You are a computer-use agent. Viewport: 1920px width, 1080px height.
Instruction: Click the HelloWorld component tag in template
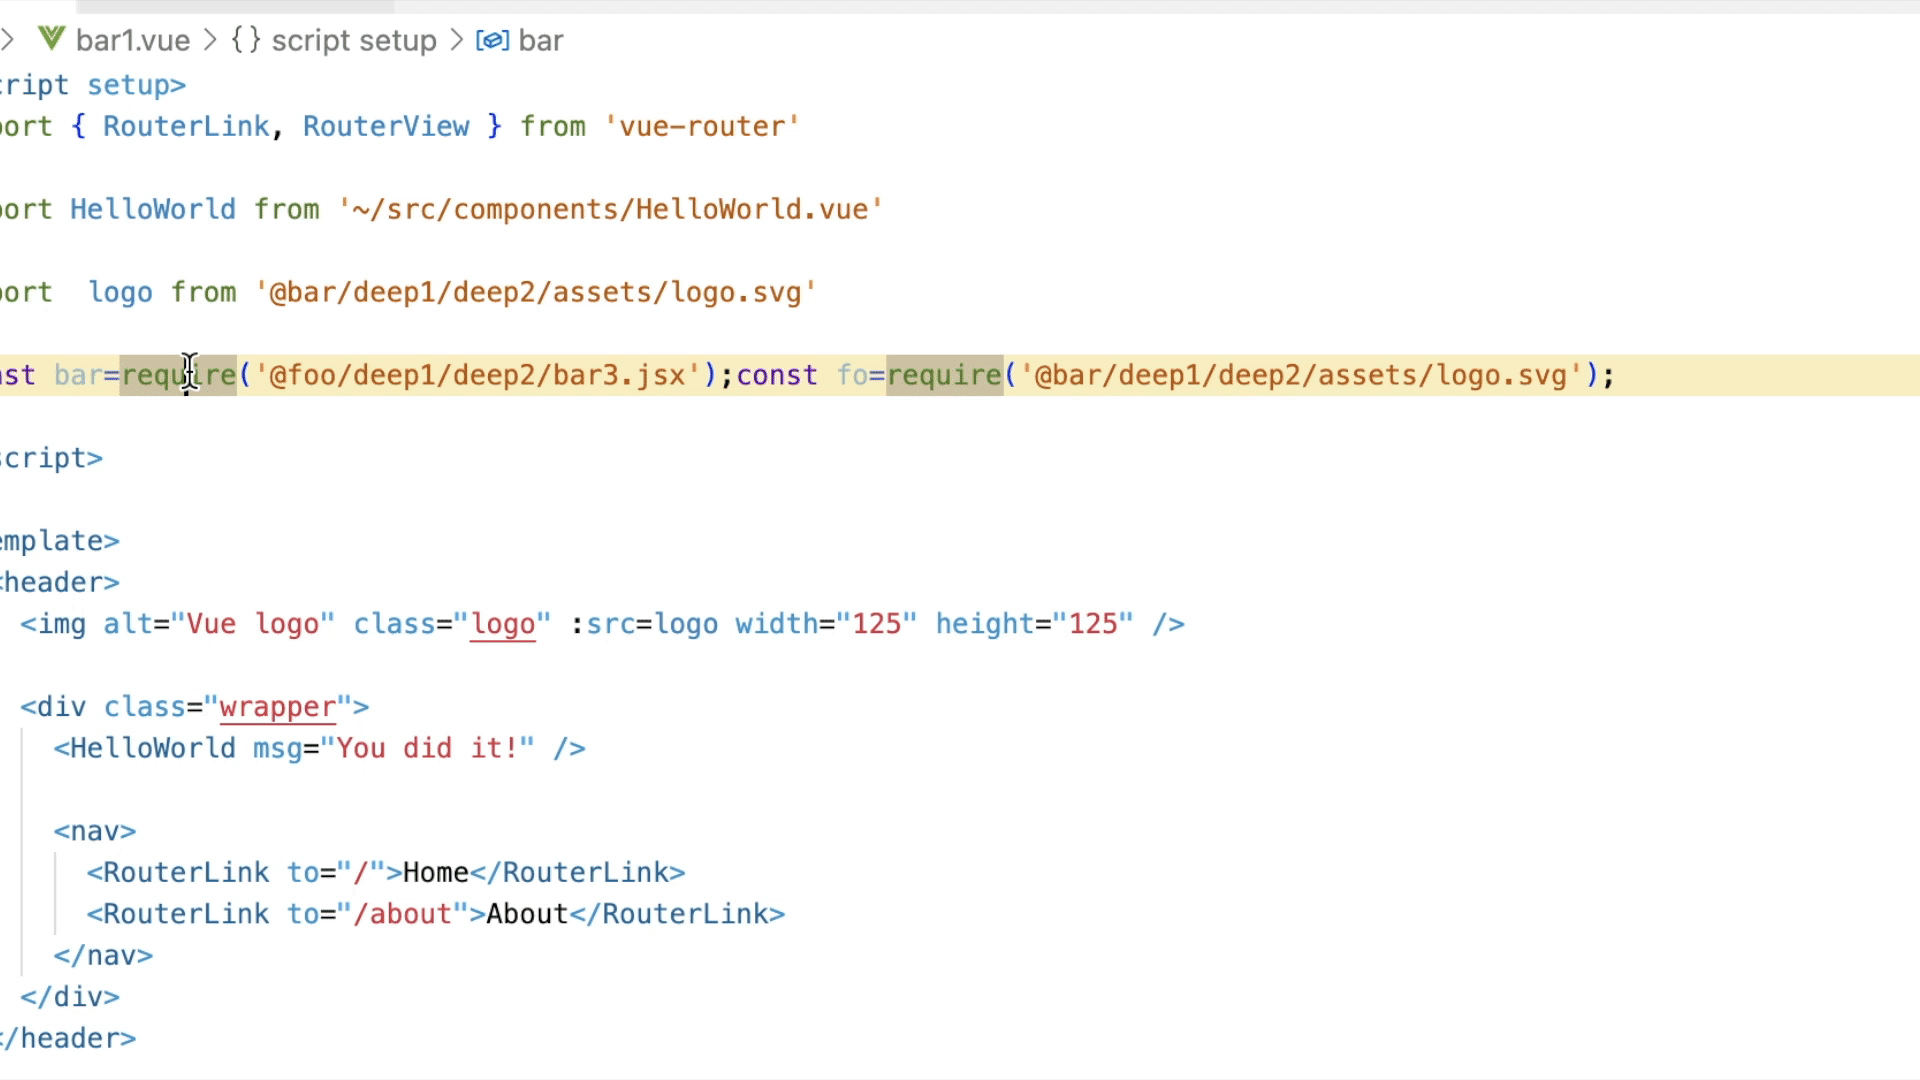(x=152, y=749)
